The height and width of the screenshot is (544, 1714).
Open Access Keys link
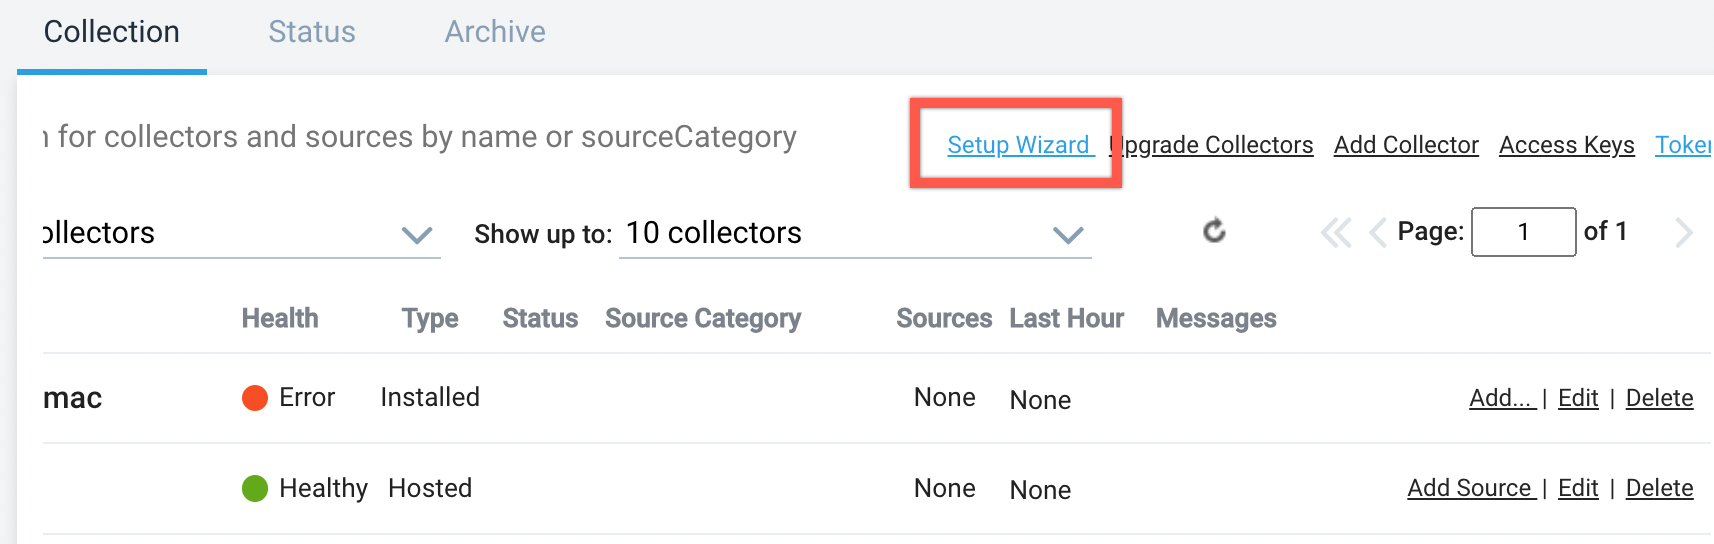point(1566,145)
